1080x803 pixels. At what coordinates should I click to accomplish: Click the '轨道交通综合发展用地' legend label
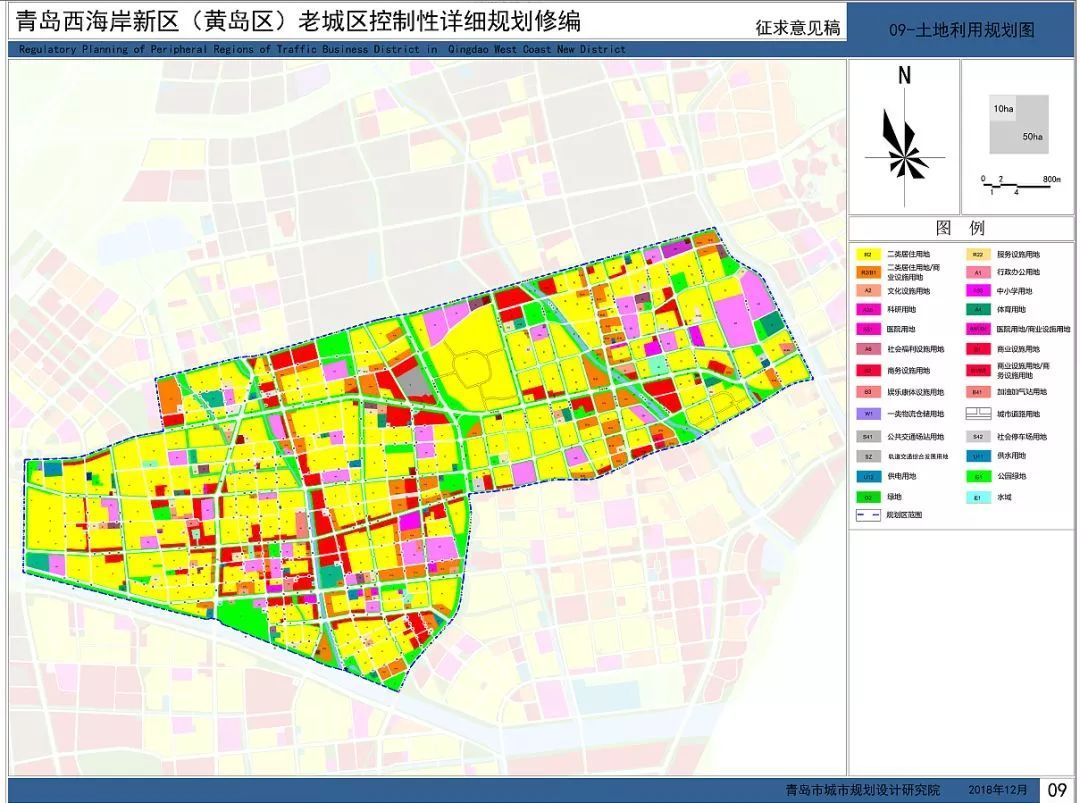917,456
